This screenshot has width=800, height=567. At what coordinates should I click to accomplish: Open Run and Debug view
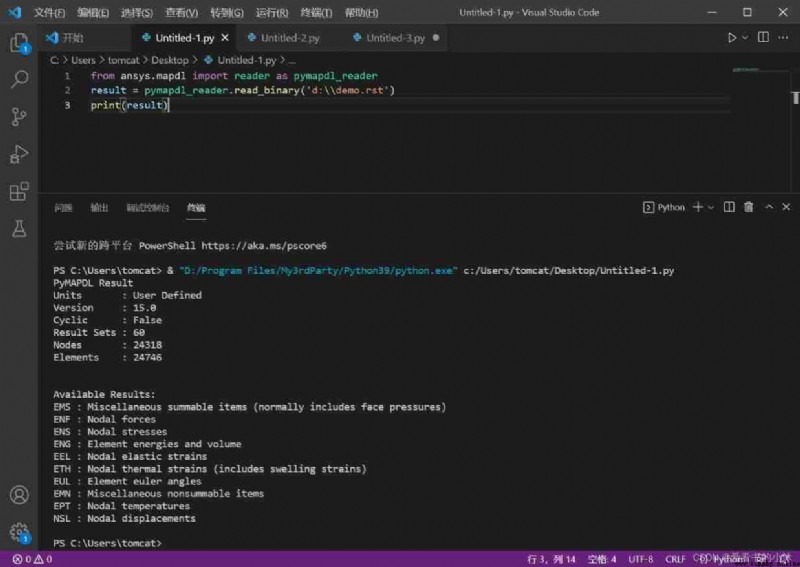click(19, 154)
